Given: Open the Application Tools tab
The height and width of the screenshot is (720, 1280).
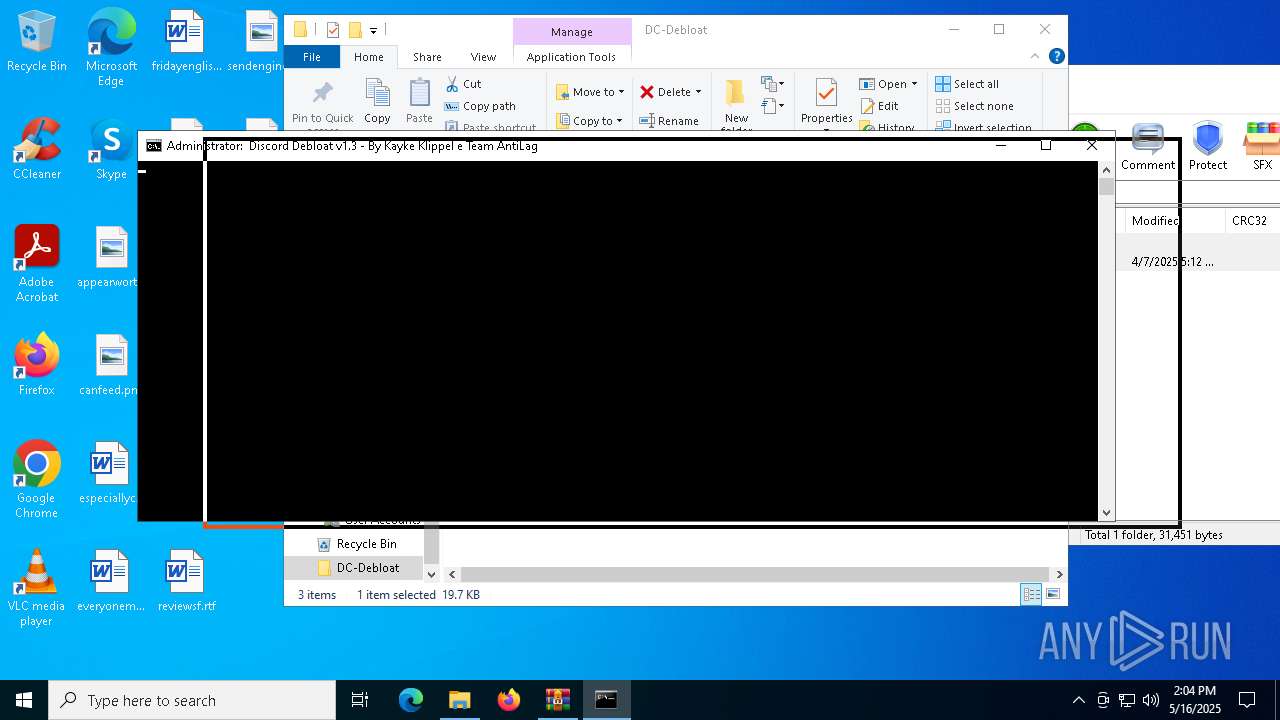Looking at the screenshot, I should (x=571, y=57).
